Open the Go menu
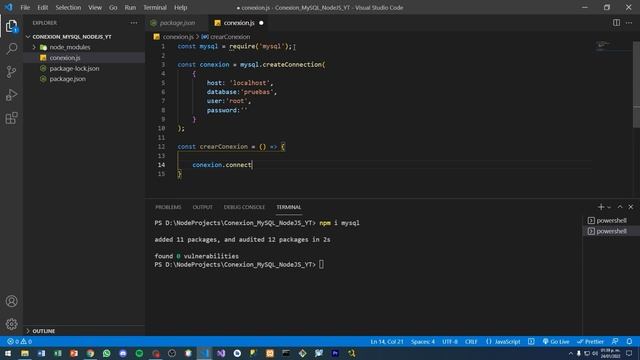Viewport: 640px width, 360px height. tap(113, 7)
